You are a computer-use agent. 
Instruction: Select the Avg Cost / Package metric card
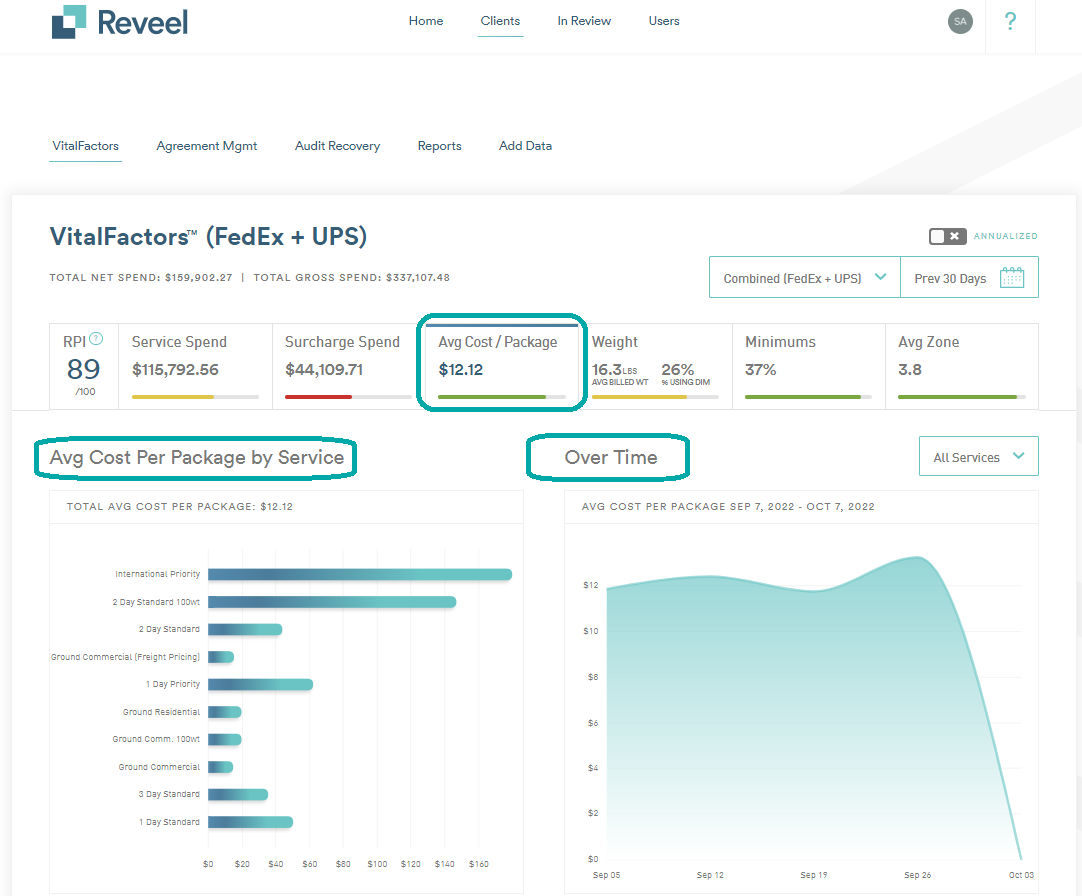pyautogui.click(x=500, y=363)
